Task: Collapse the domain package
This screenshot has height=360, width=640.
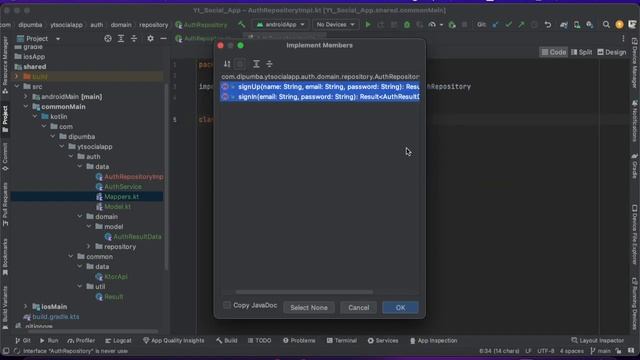Action: click(x=80, y=217)
